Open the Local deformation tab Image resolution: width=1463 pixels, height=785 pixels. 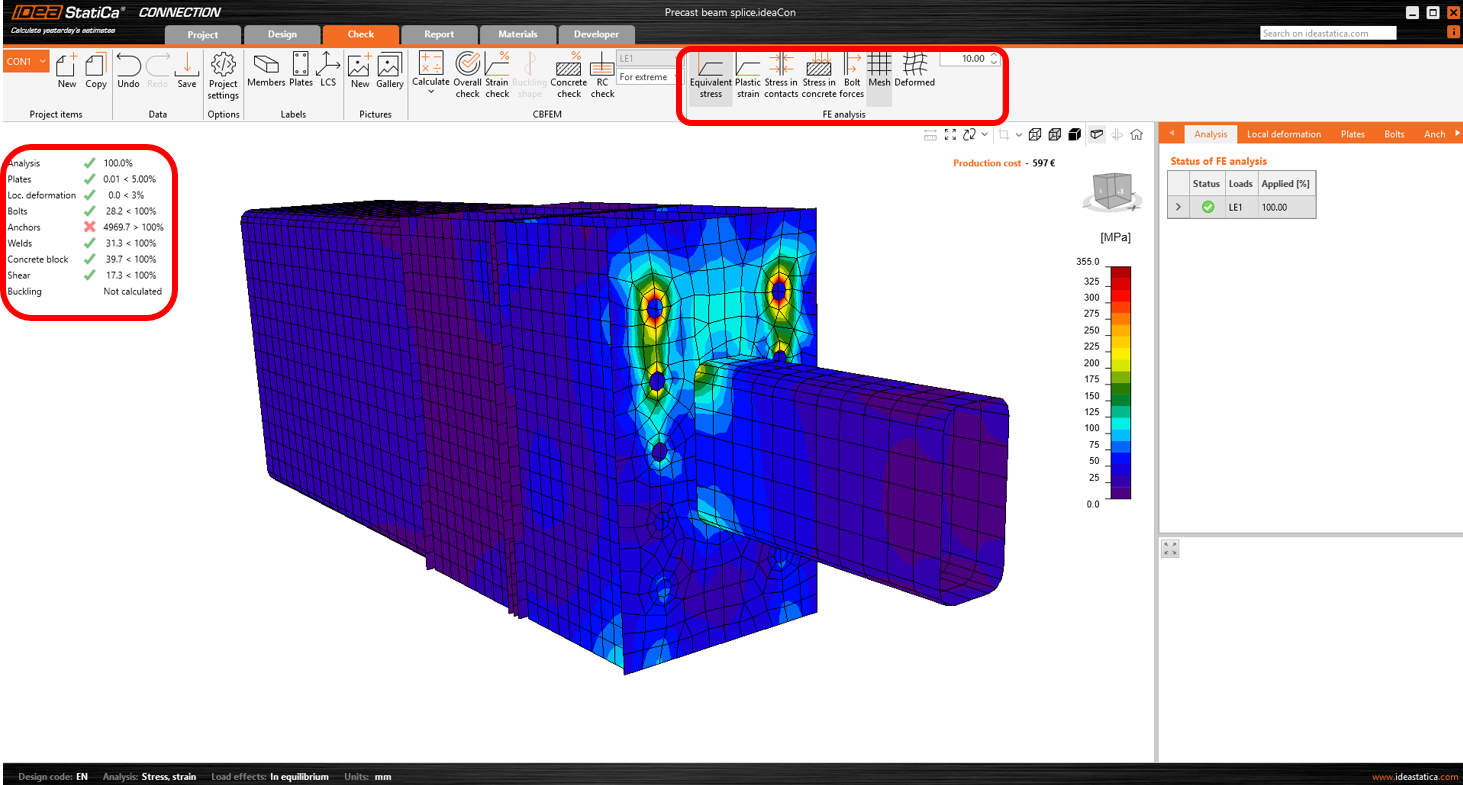(x=1283, y=134)
